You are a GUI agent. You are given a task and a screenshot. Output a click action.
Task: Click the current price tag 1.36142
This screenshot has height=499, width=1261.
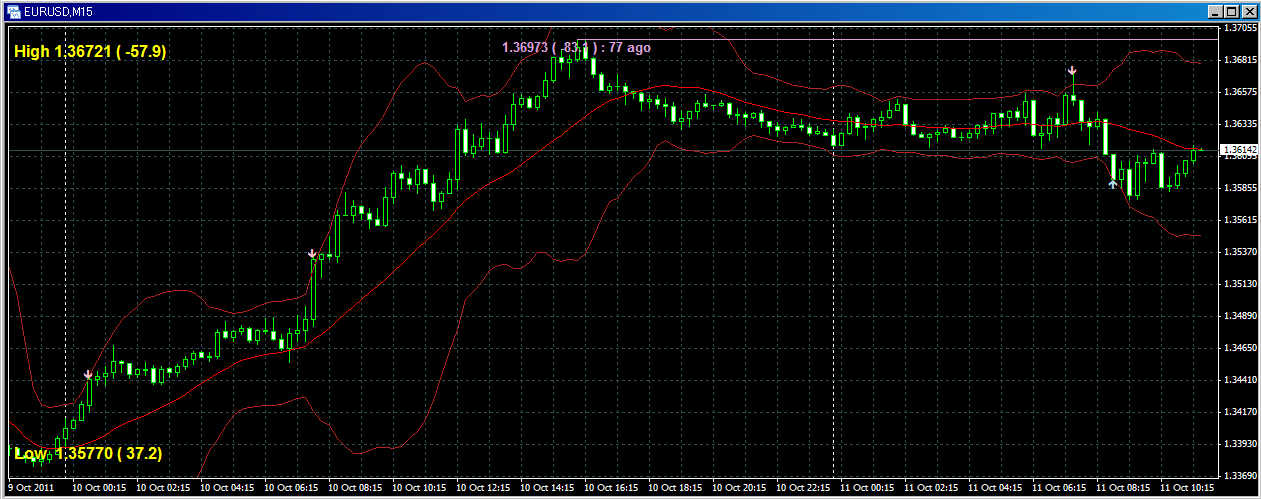tap(1240, 150)
